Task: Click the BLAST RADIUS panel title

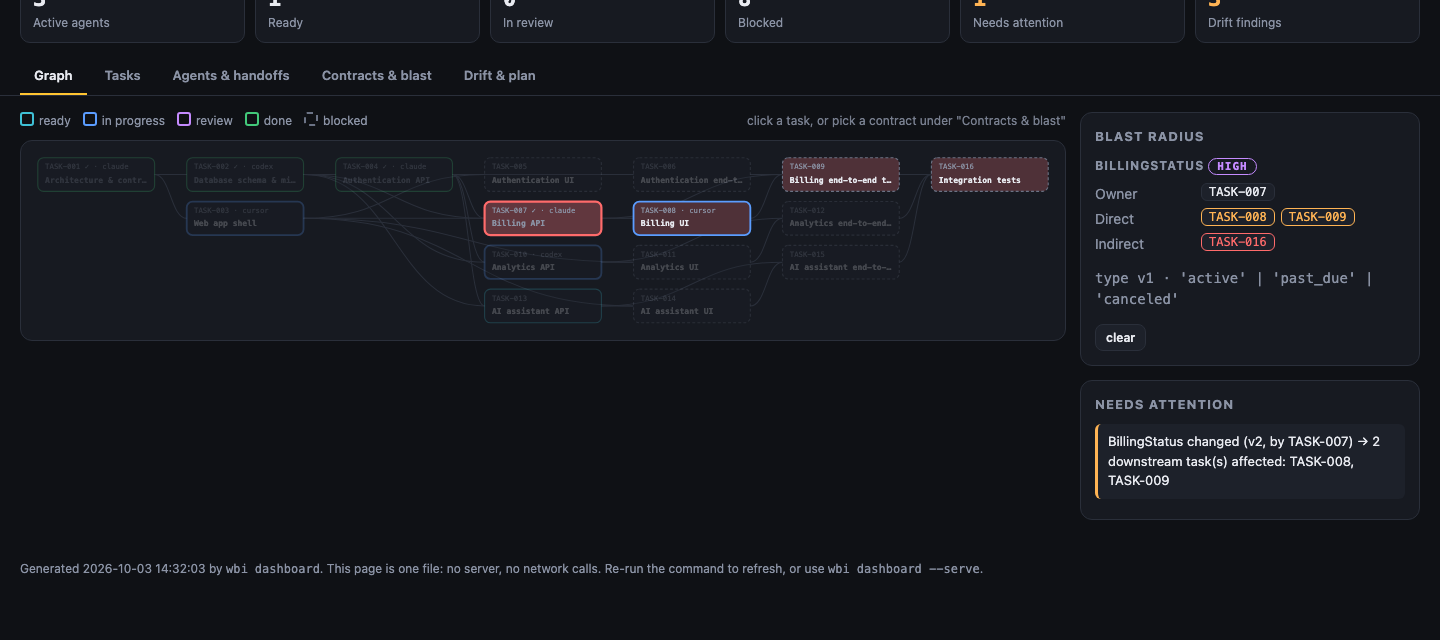Action: pyautogui.click(x=1149, y=136)
